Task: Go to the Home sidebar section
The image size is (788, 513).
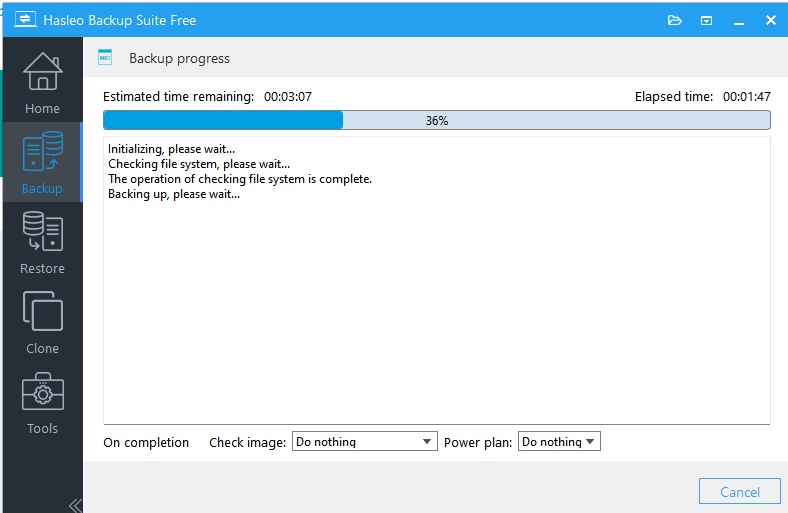Action: (42, 83)
